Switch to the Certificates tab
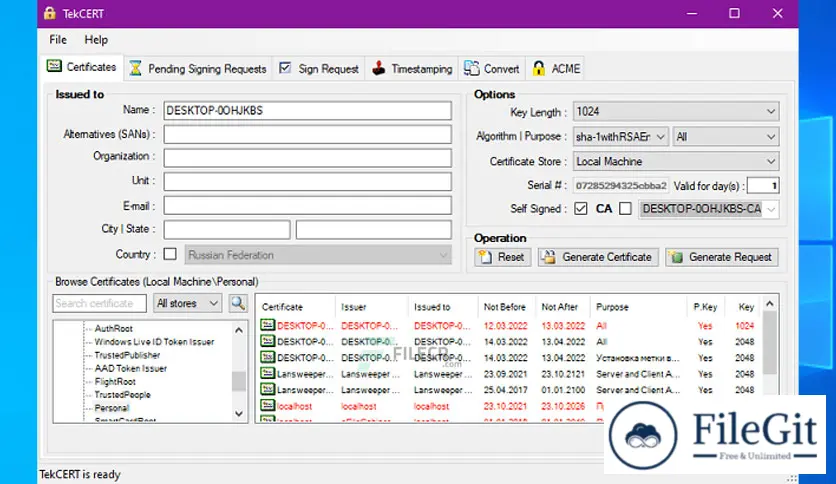This screenshot has width=836, height=484. (82, 67)
